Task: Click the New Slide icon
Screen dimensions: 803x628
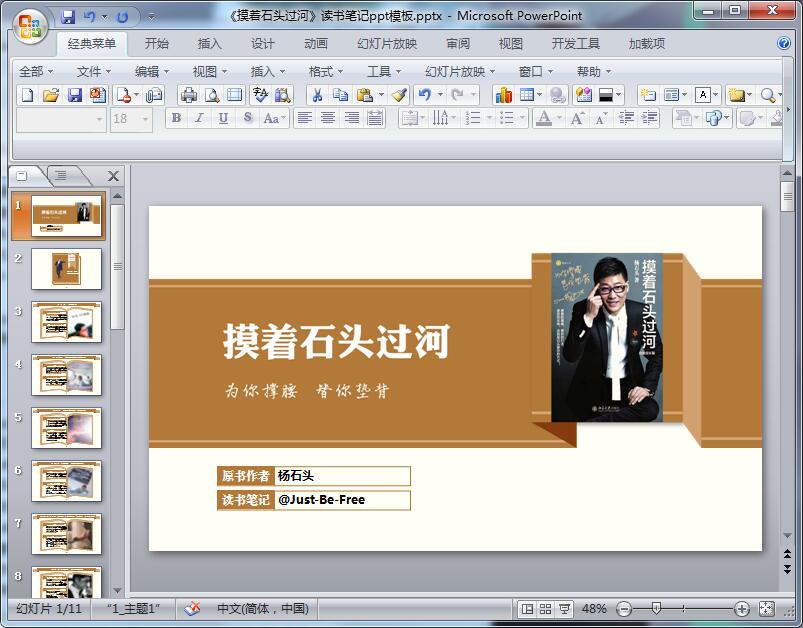Action: coord(648,95)
